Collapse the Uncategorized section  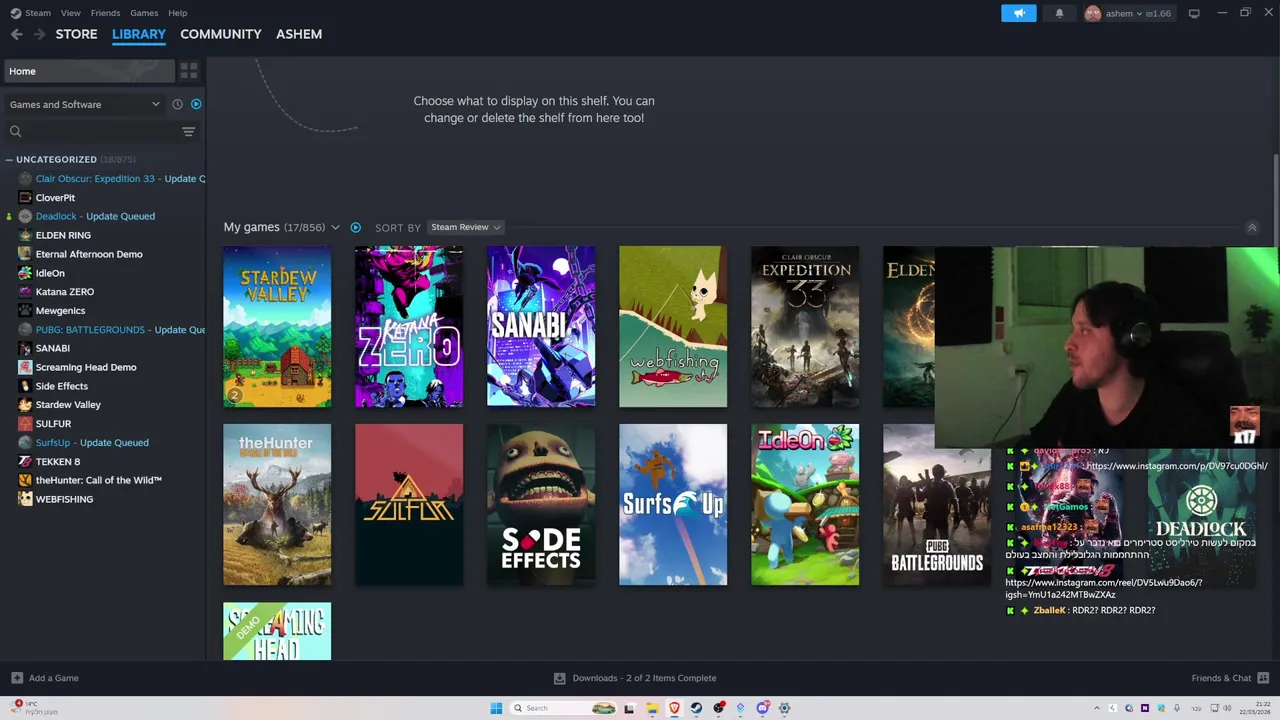pyautogui.click(x=9, y=159)
